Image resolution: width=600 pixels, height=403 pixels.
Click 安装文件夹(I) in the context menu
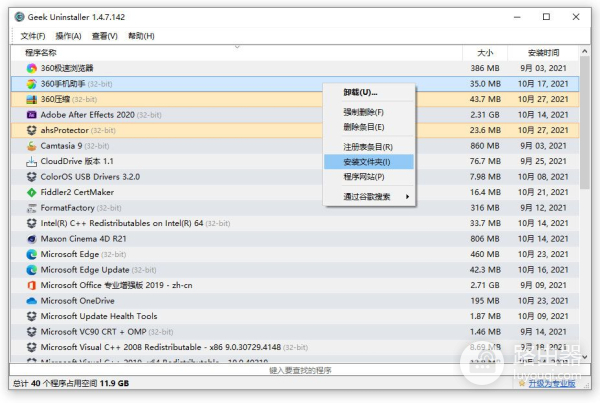pyautogui.click(x=369, y=162)
